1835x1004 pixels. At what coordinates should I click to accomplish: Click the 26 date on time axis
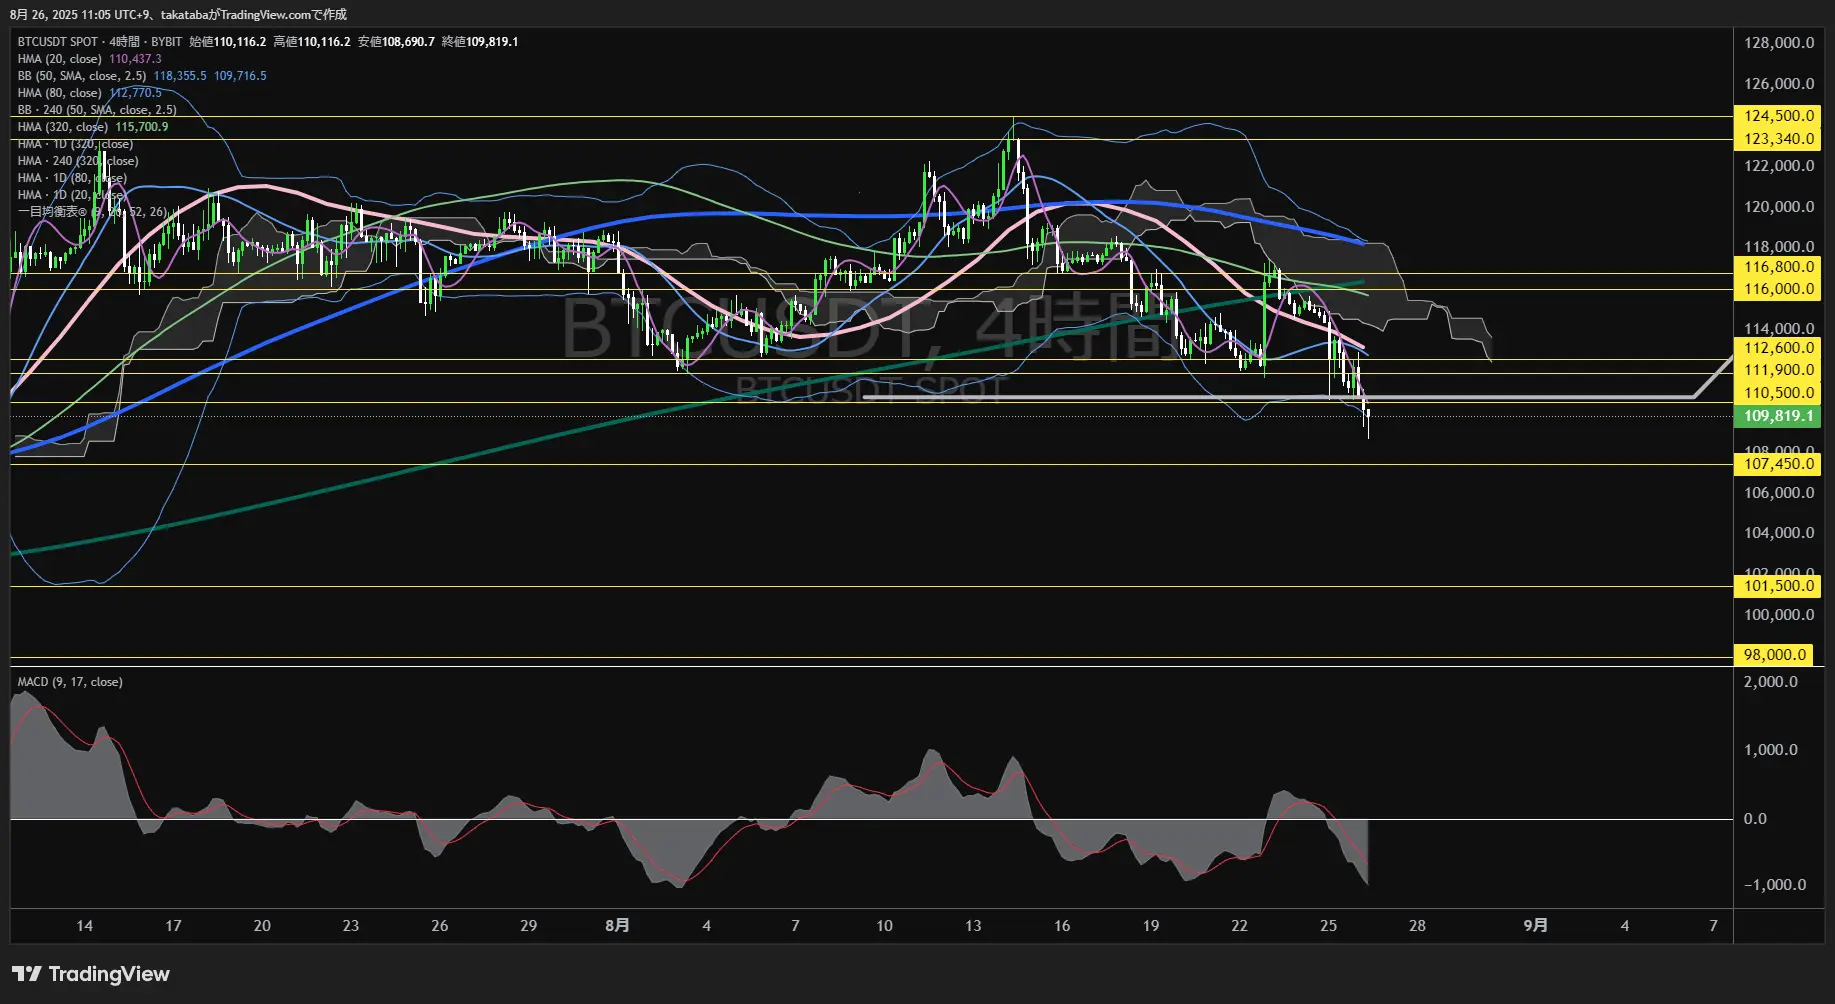click(440, 926)
